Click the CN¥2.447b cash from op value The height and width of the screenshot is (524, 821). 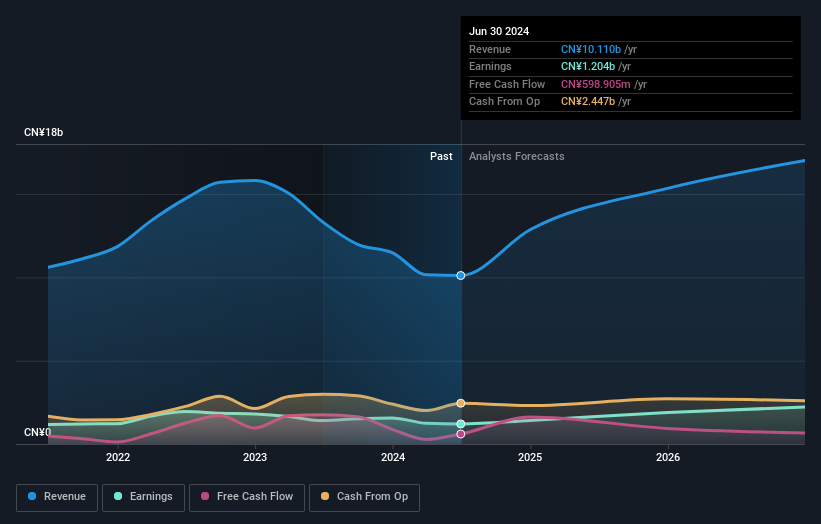pyautogui.click(x=588, y=102)
